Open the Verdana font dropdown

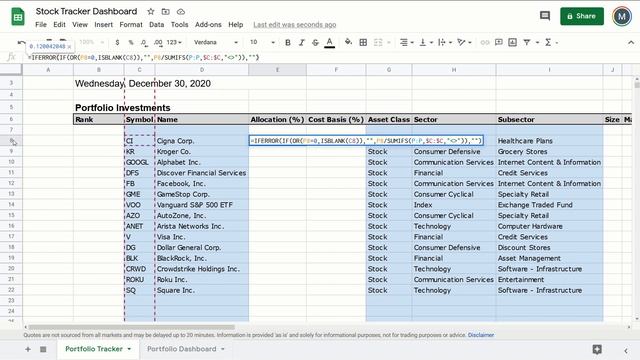point(216,42)
